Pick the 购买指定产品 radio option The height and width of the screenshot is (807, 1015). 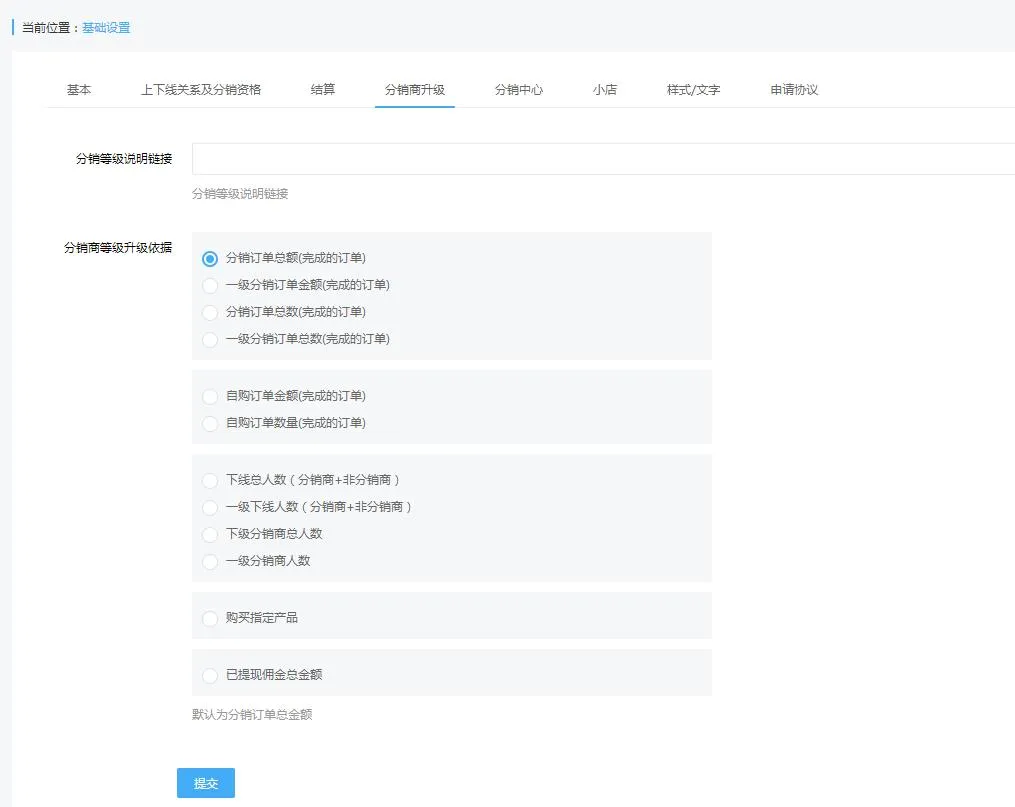point(210,619)
